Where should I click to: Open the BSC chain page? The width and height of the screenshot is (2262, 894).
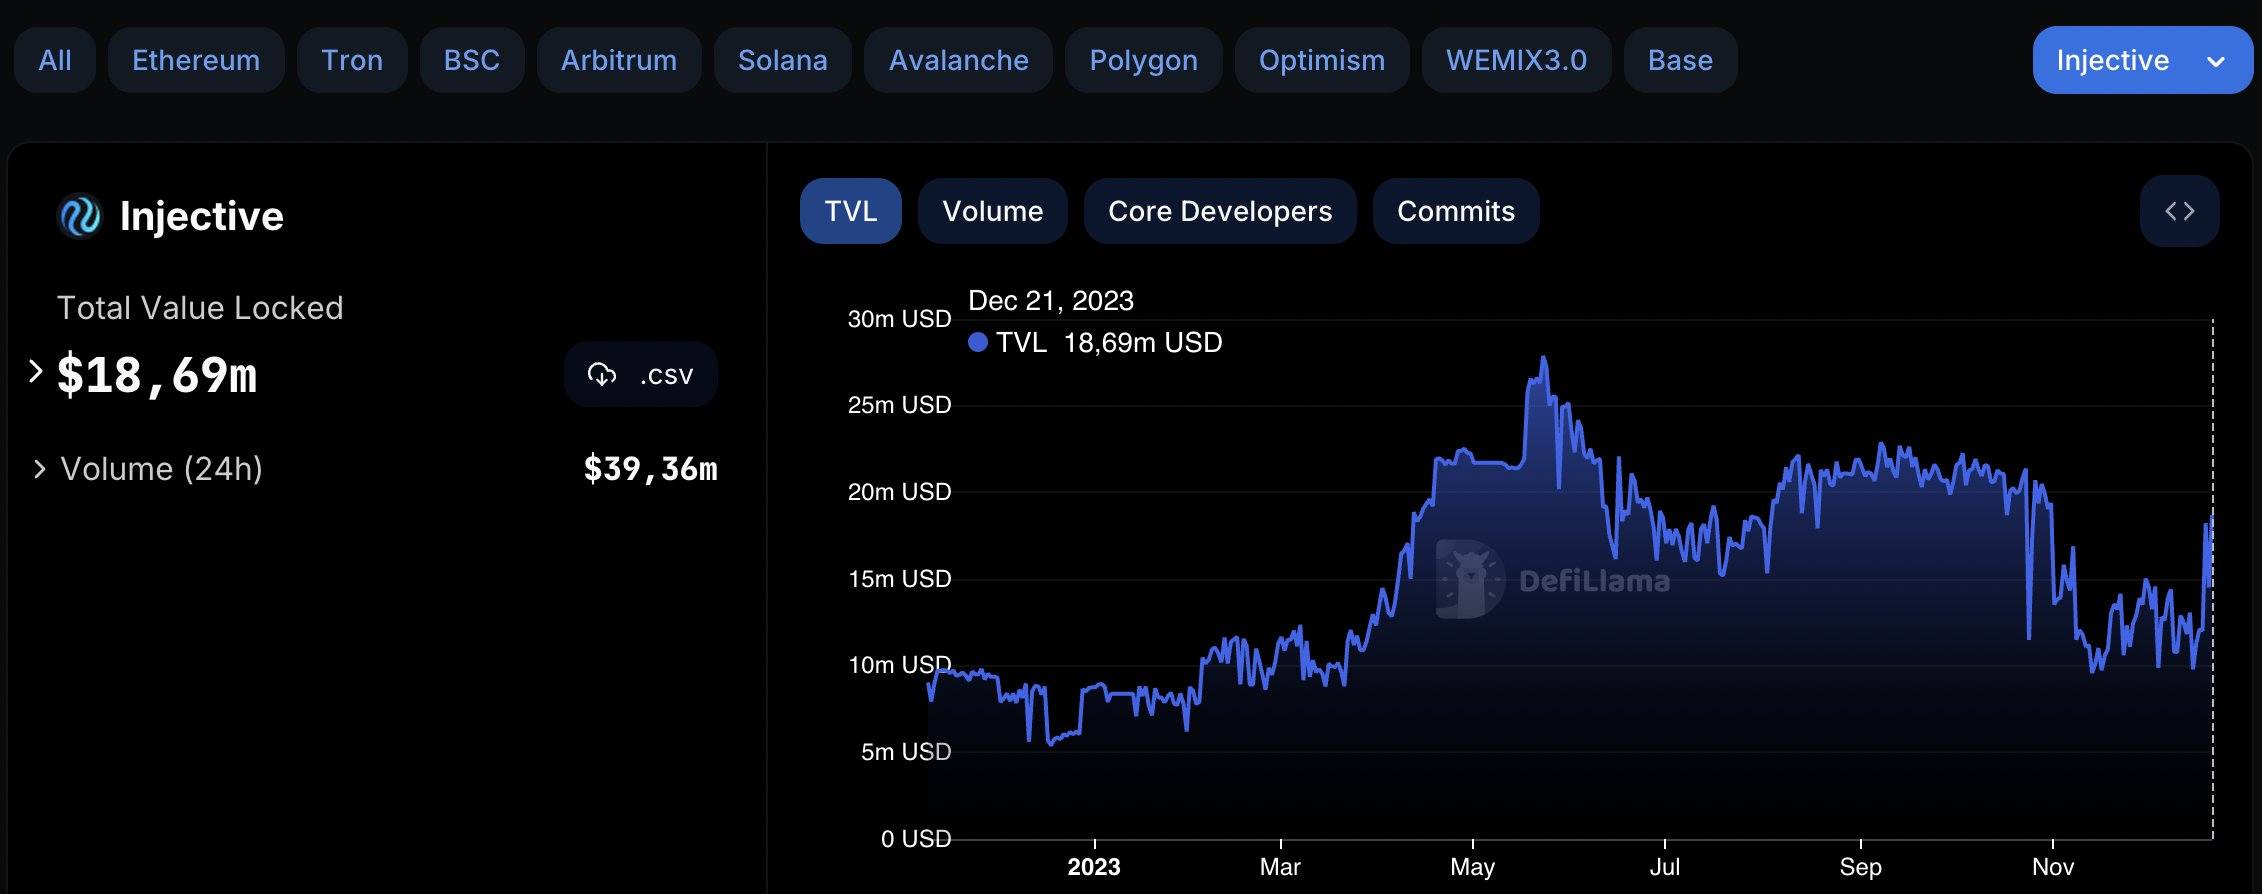coord(471,60)
